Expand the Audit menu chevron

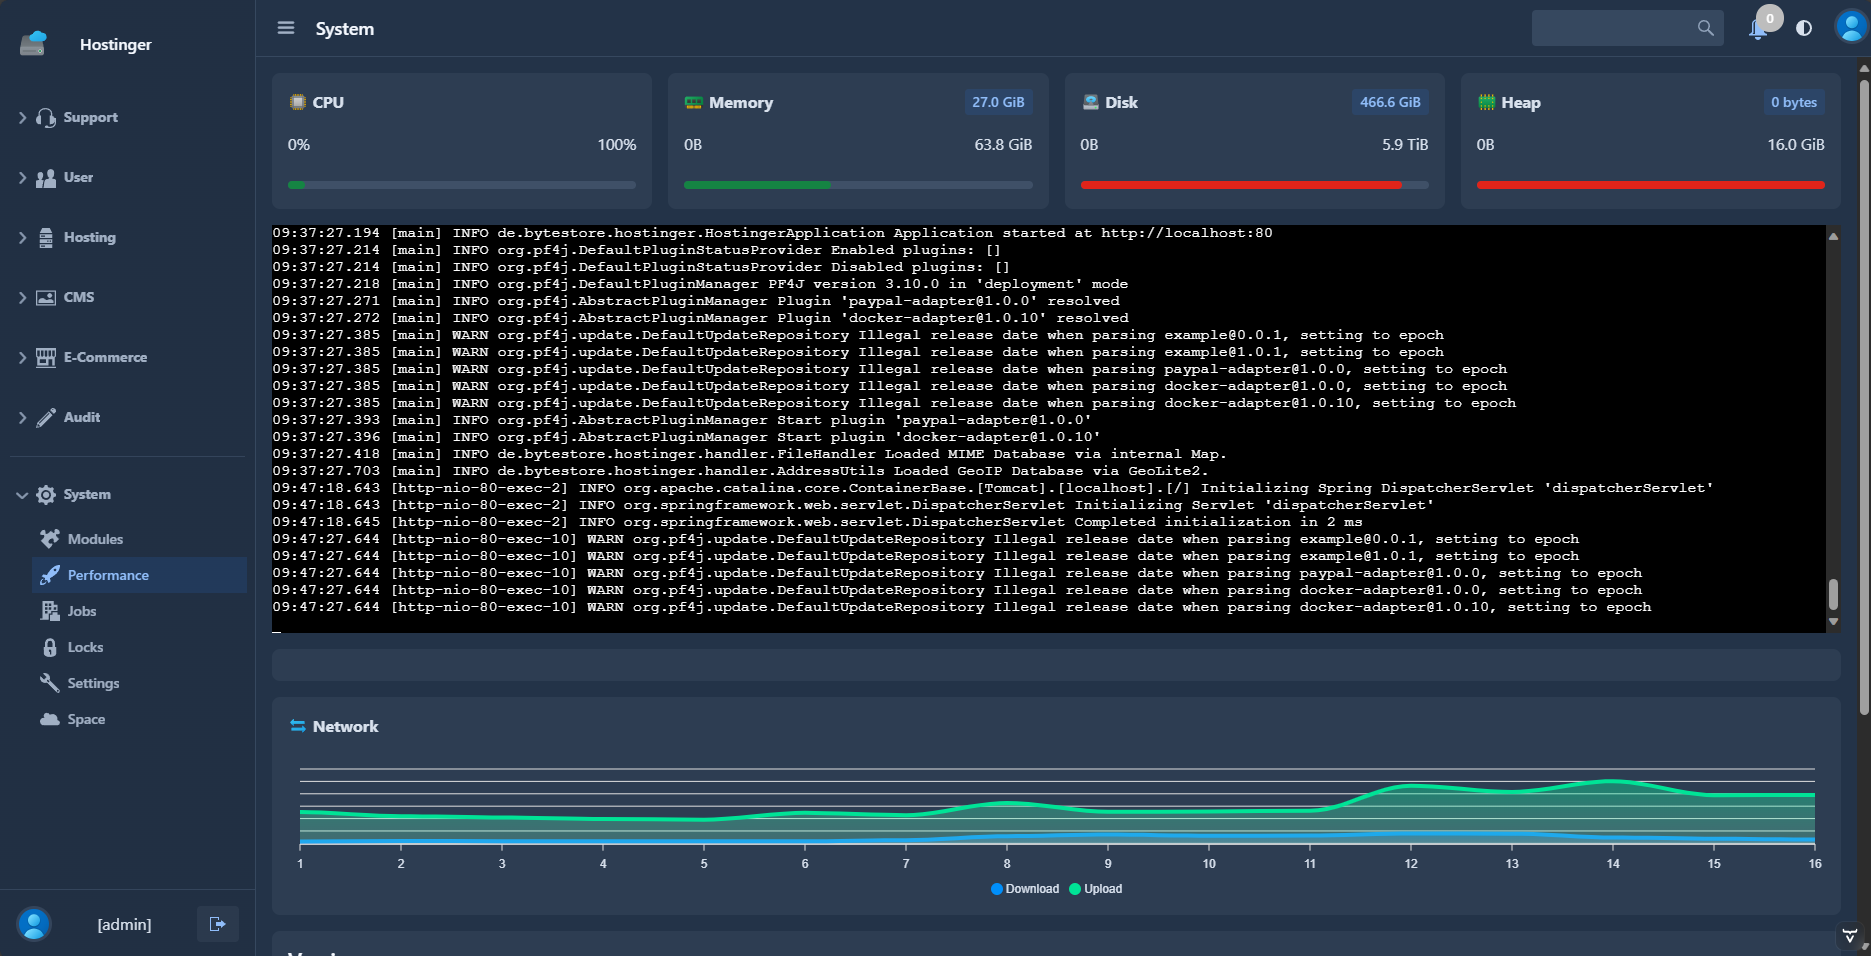tap(22, 418)
